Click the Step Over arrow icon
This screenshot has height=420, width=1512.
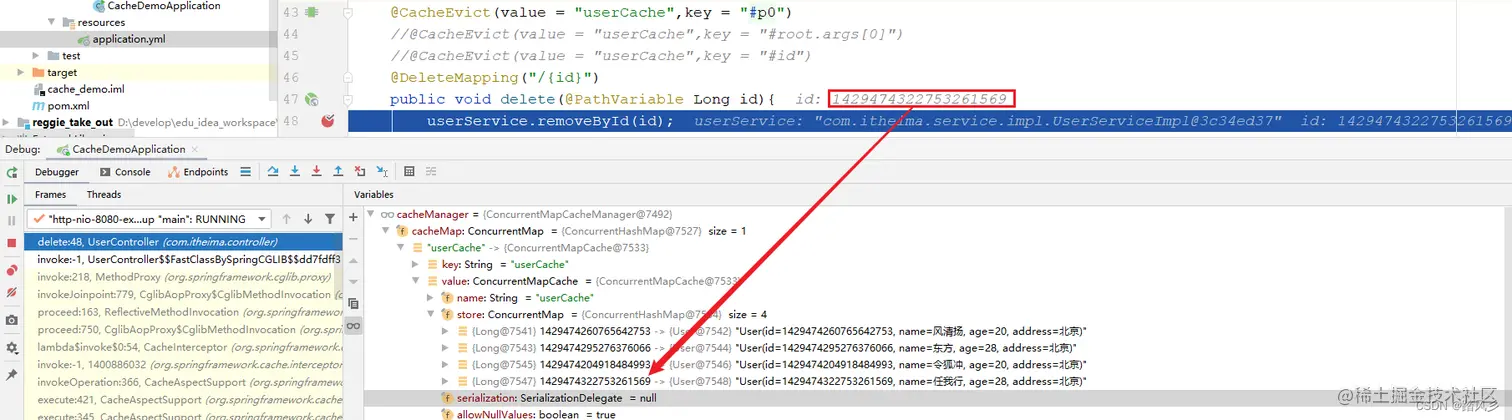[273, 172]
